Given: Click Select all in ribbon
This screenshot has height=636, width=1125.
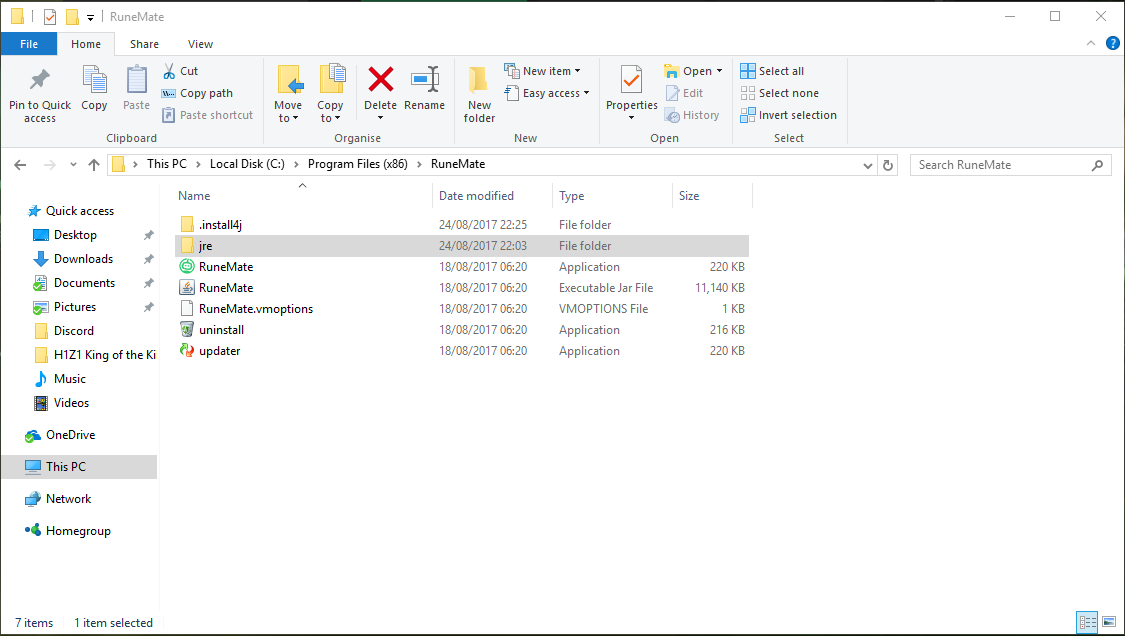Looking at the screenshot, I should pyautogui.click(x=772, y=71).
